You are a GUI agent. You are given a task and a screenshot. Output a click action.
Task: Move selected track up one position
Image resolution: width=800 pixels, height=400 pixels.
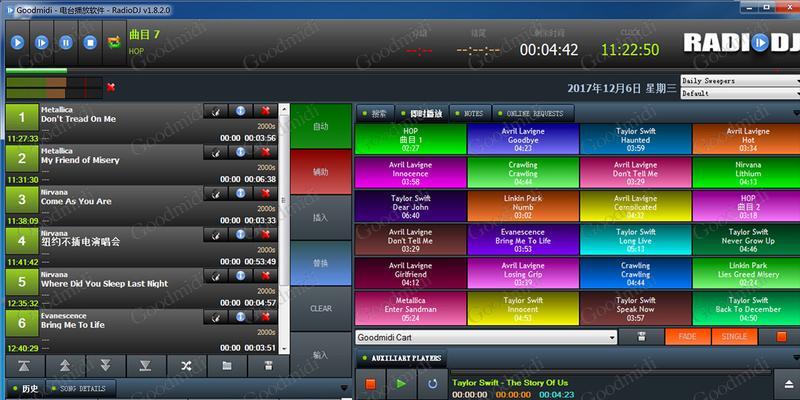65,366
